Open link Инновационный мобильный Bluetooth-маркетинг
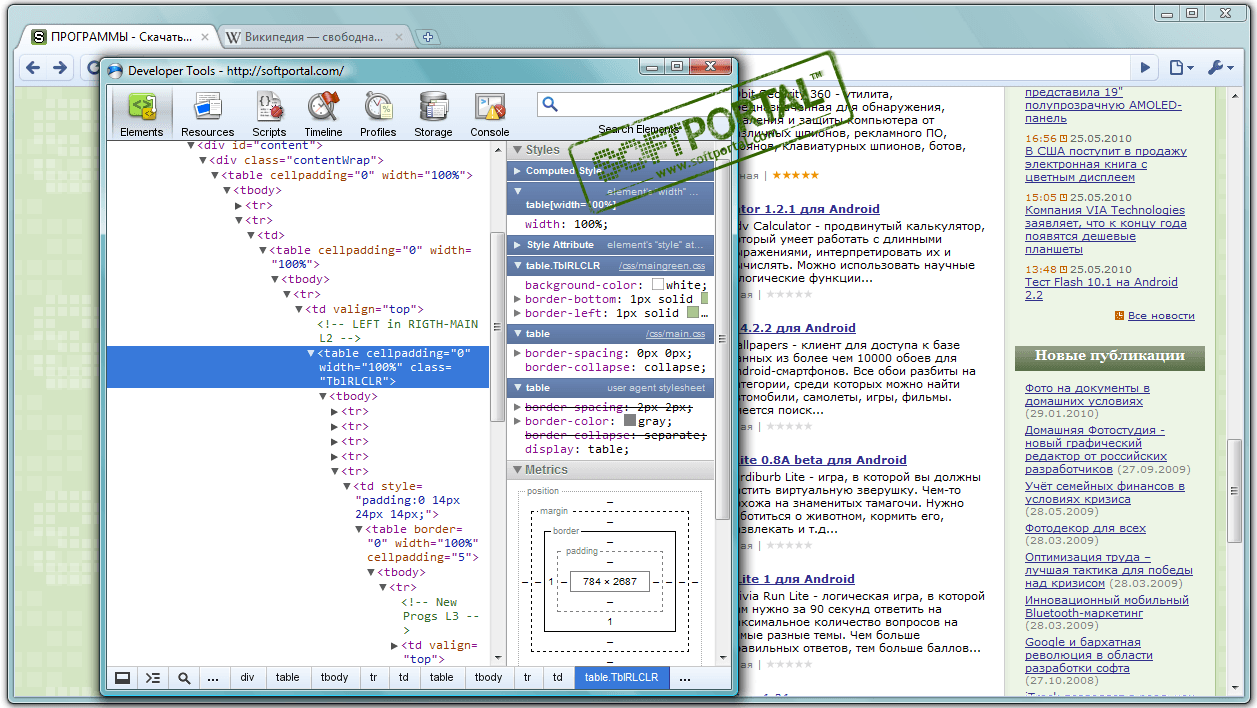Screen dimensions: 1257x708 pos(1107,606)
